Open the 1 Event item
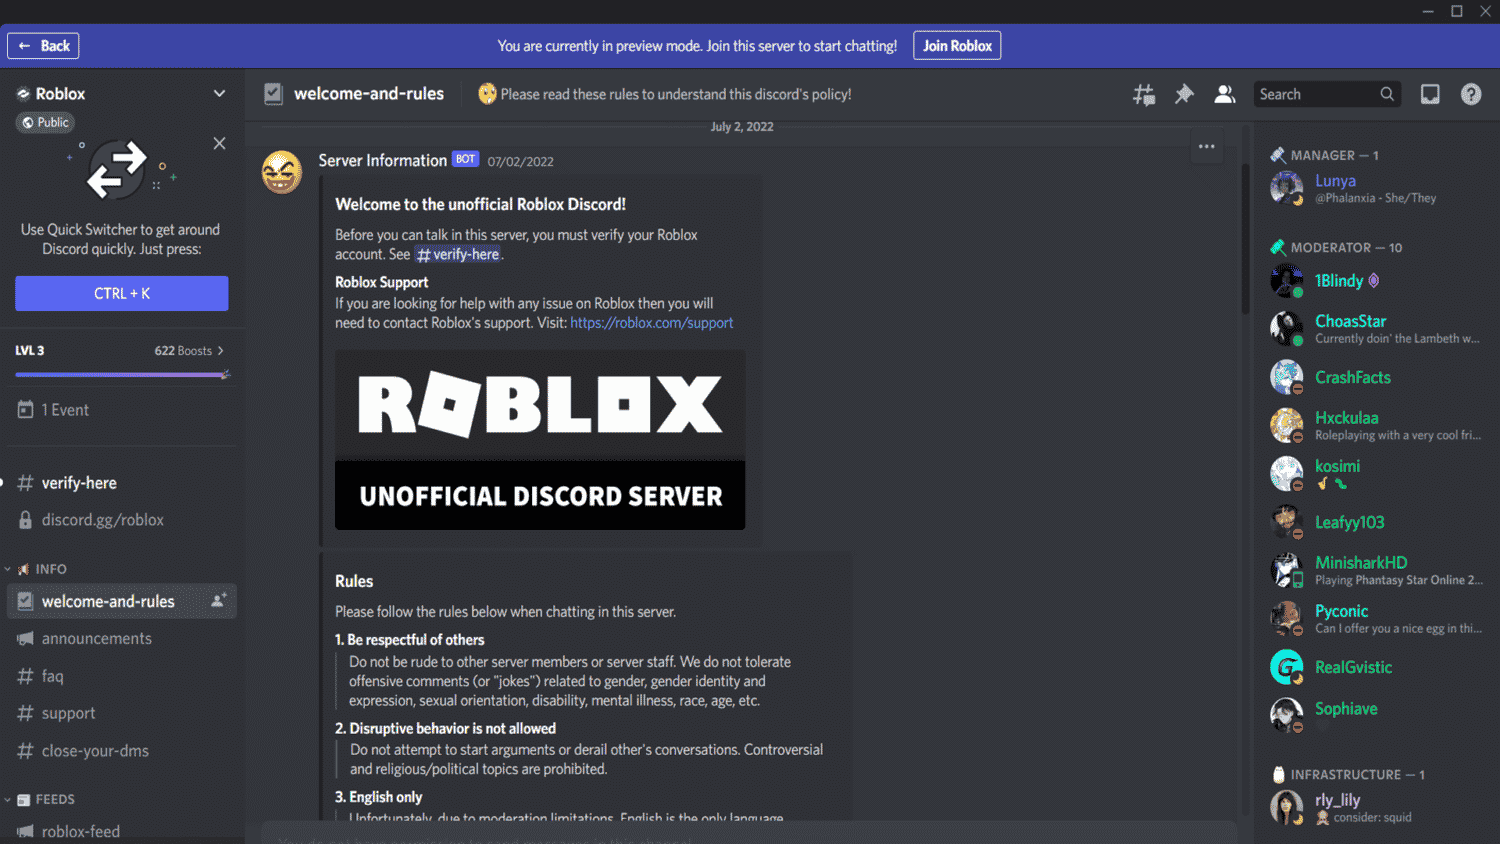Image resolution: width=1500 pixels, height=844 pixels. [x=122, y=410]
